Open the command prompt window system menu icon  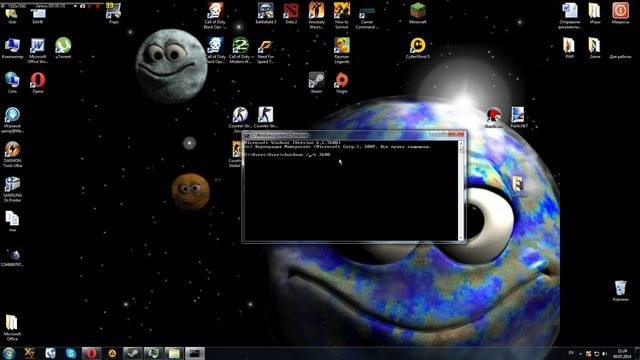click(x=248, y=135)
